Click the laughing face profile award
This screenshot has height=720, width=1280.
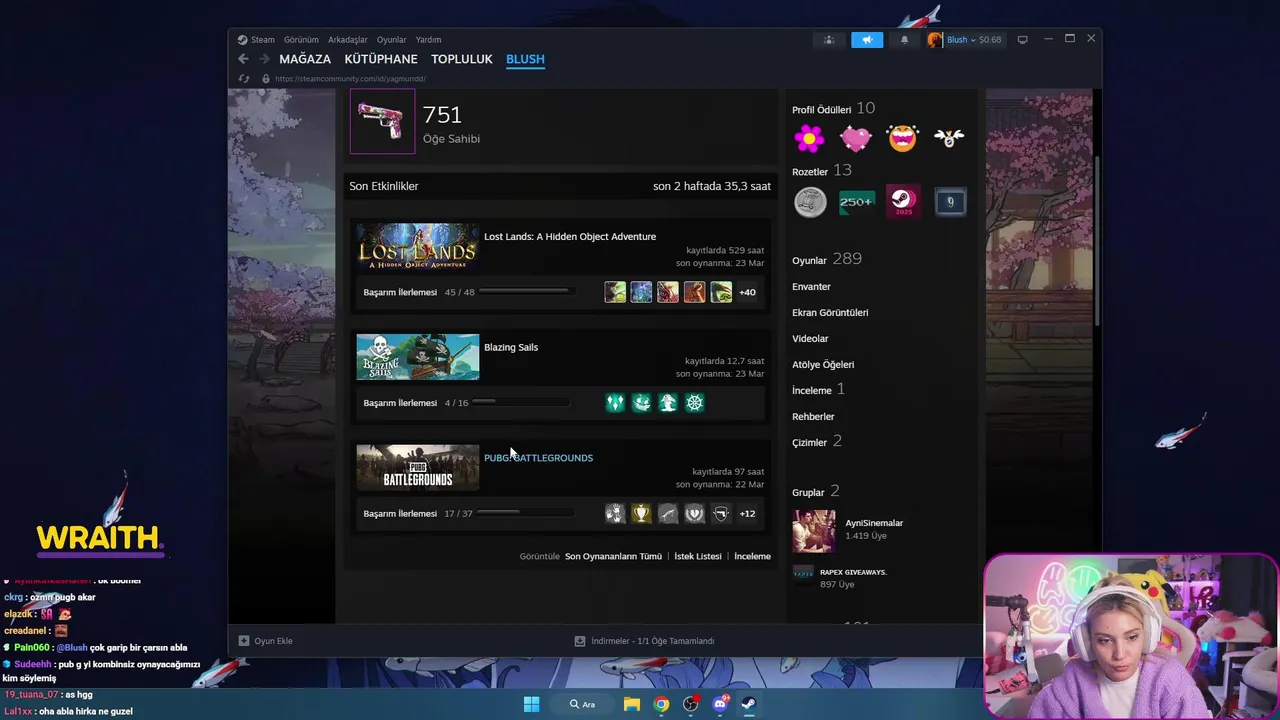click(x=902, y=138)
